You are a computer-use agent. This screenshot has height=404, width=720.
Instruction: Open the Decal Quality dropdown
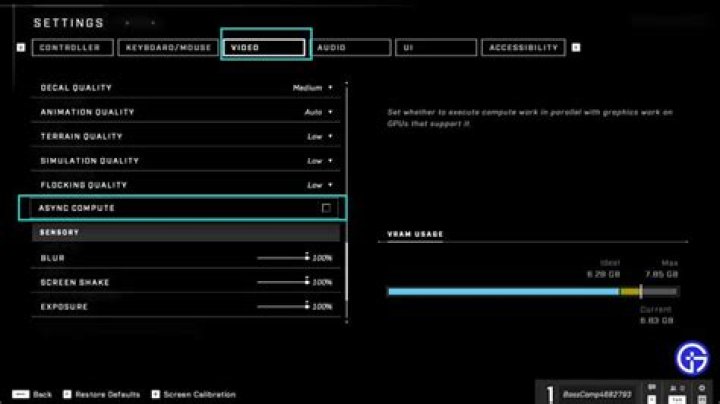pyautogui.click(x=313, y=88)
